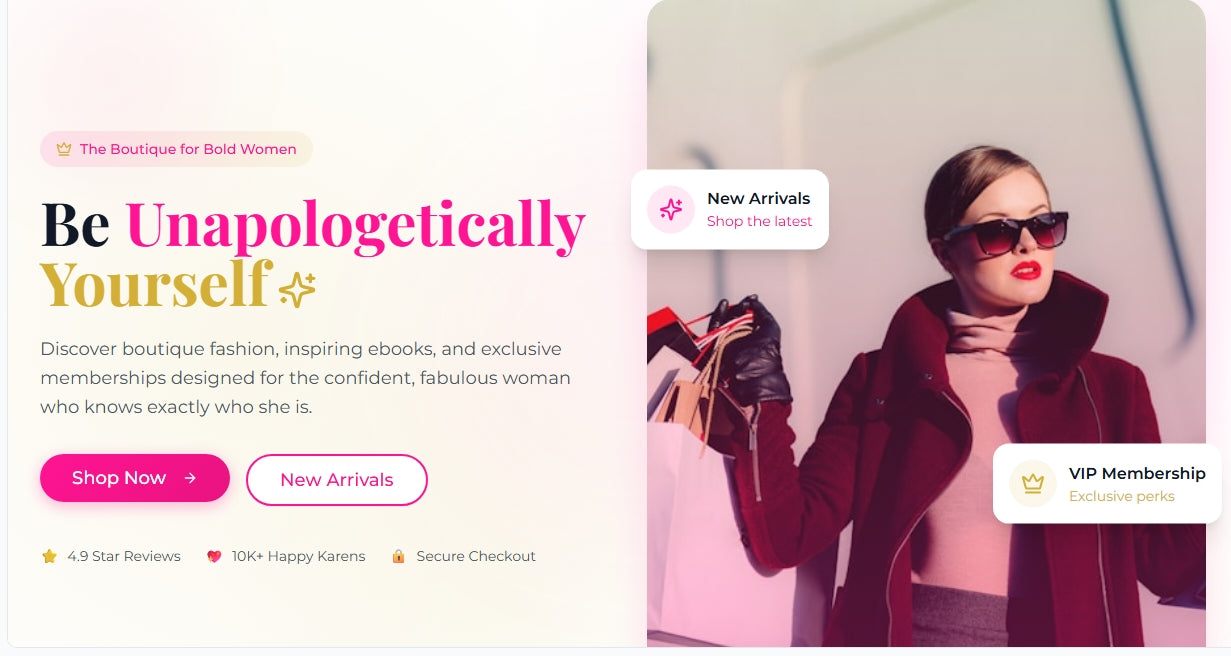The width and height of the screenshot is (1231, 657).
Task: Open the New Arrivals card title on photo
Action: coord(758,198)
